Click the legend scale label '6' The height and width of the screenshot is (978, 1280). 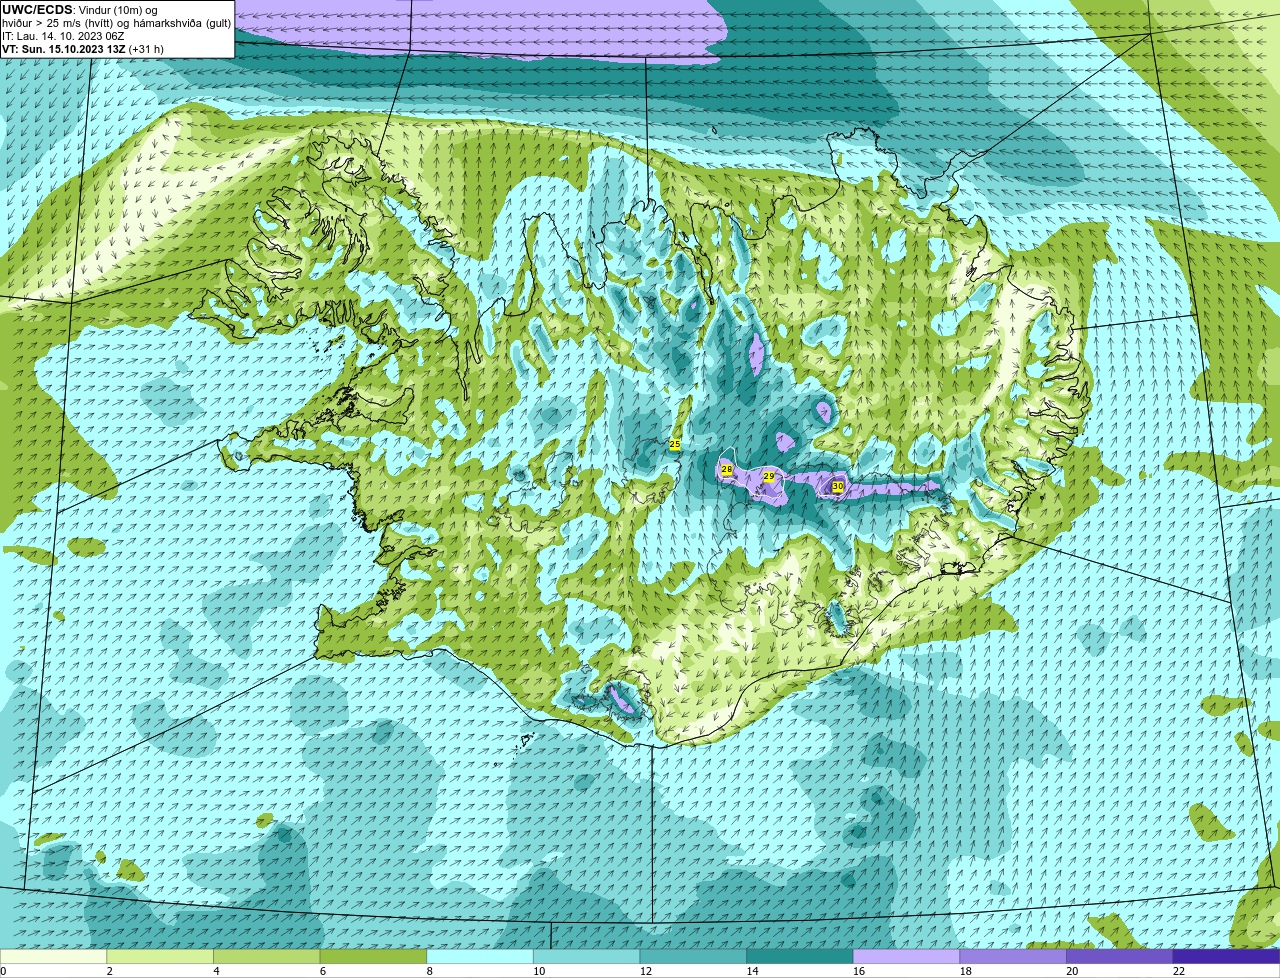click(x=324, y=970)
